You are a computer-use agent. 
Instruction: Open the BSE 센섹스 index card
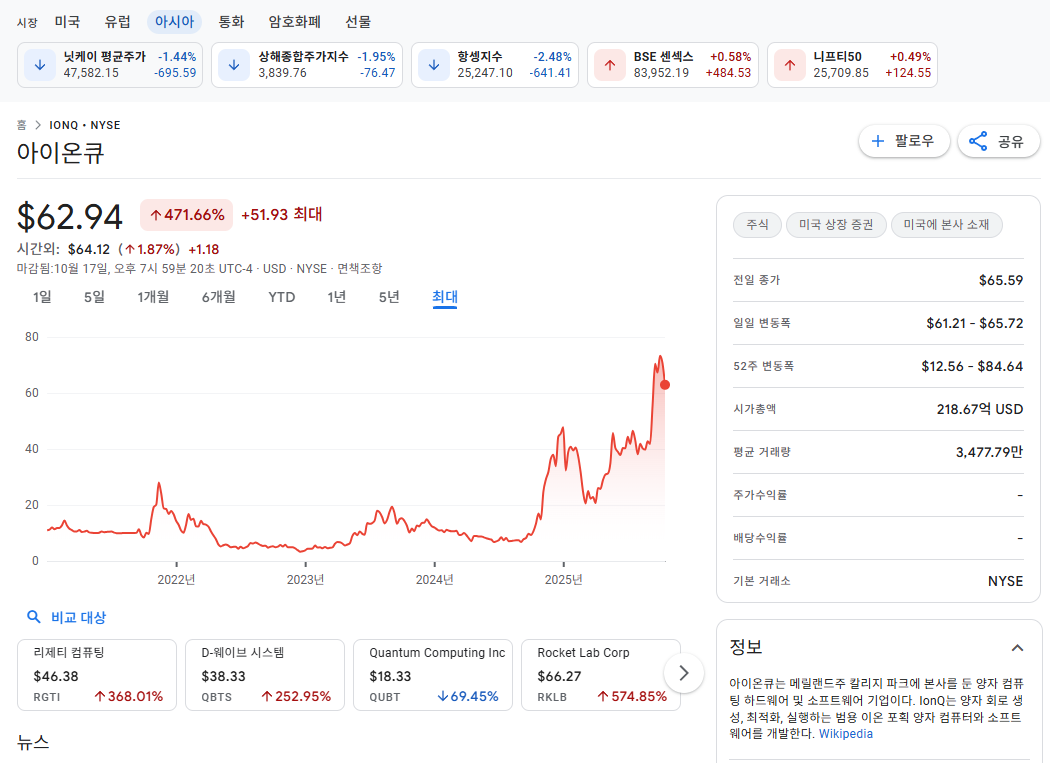(x=673, y=65)
